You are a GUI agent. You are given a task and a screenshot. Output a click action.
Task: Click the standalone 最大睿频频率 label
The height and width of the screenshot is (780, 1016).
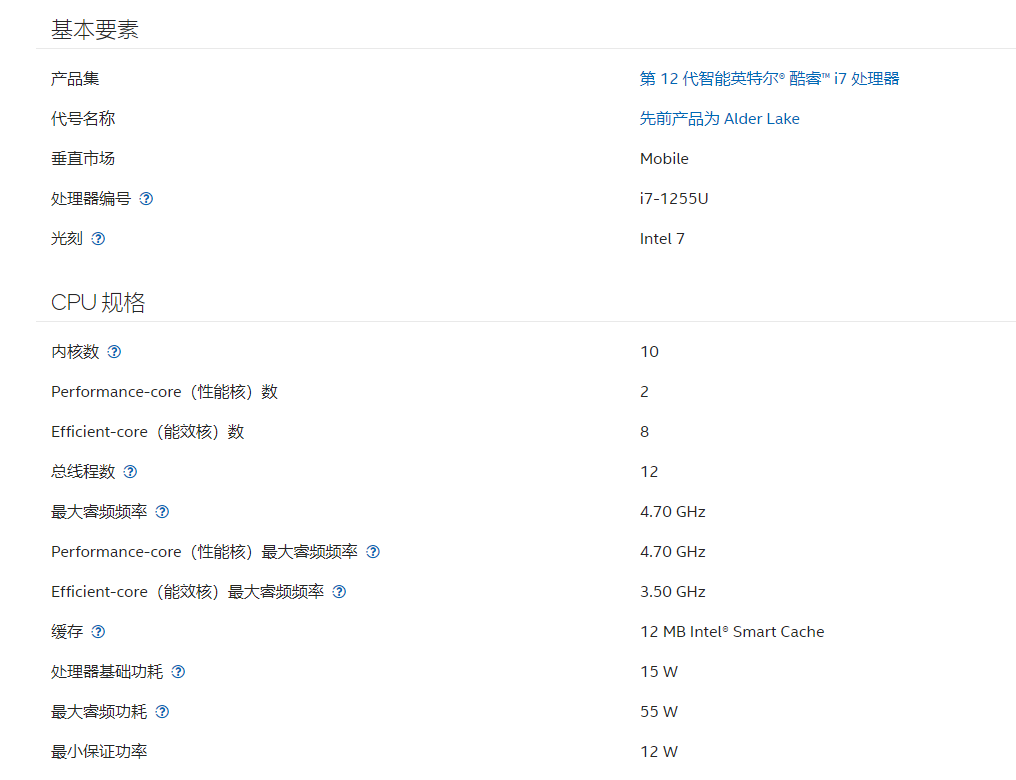pyautogui.click(x=99, y=512)
